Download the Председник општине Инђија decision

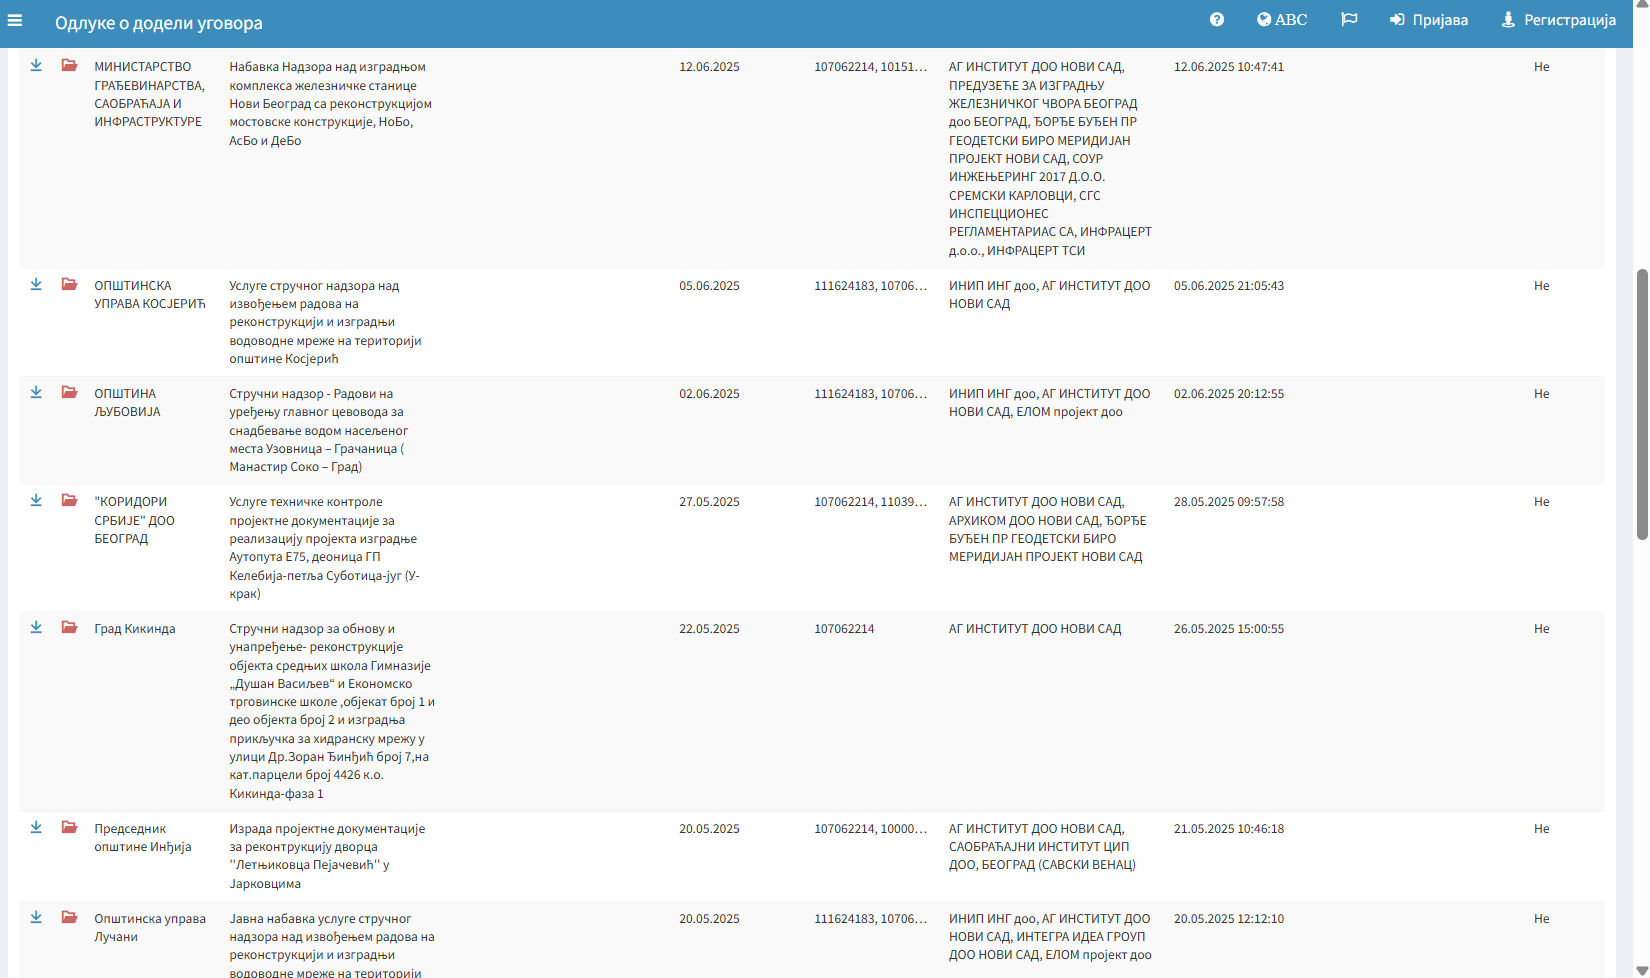point(36,828)
